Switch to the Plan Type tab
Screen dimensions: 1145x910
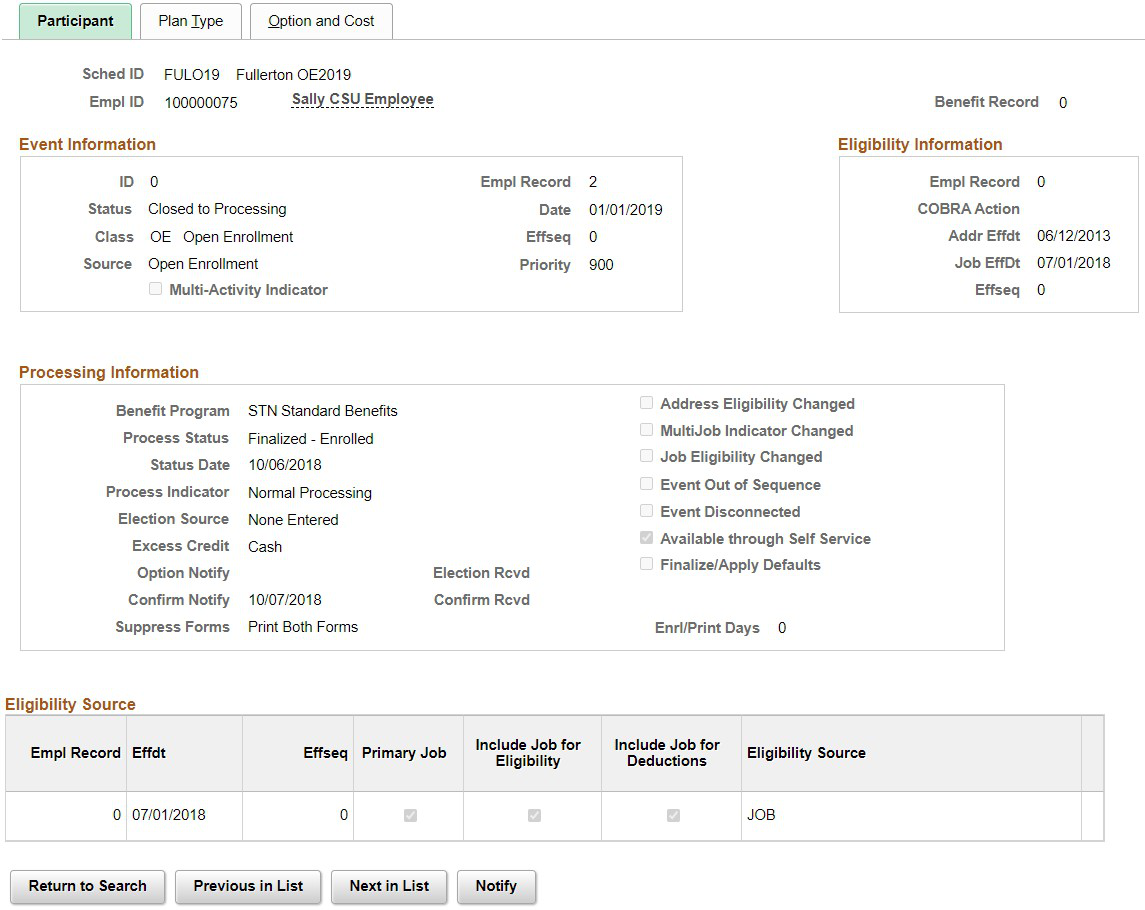(191, 21)
